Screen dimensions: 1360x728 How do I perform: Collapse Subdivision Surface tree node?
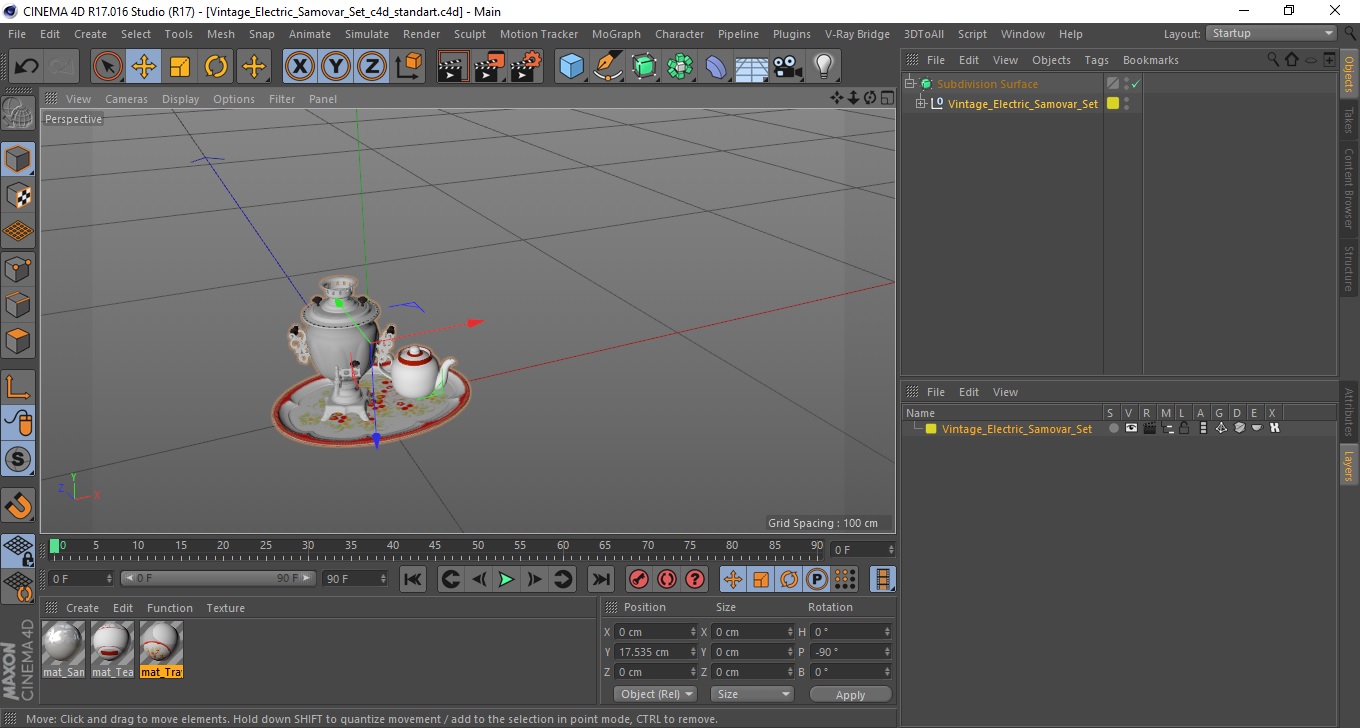pos(910,84)
